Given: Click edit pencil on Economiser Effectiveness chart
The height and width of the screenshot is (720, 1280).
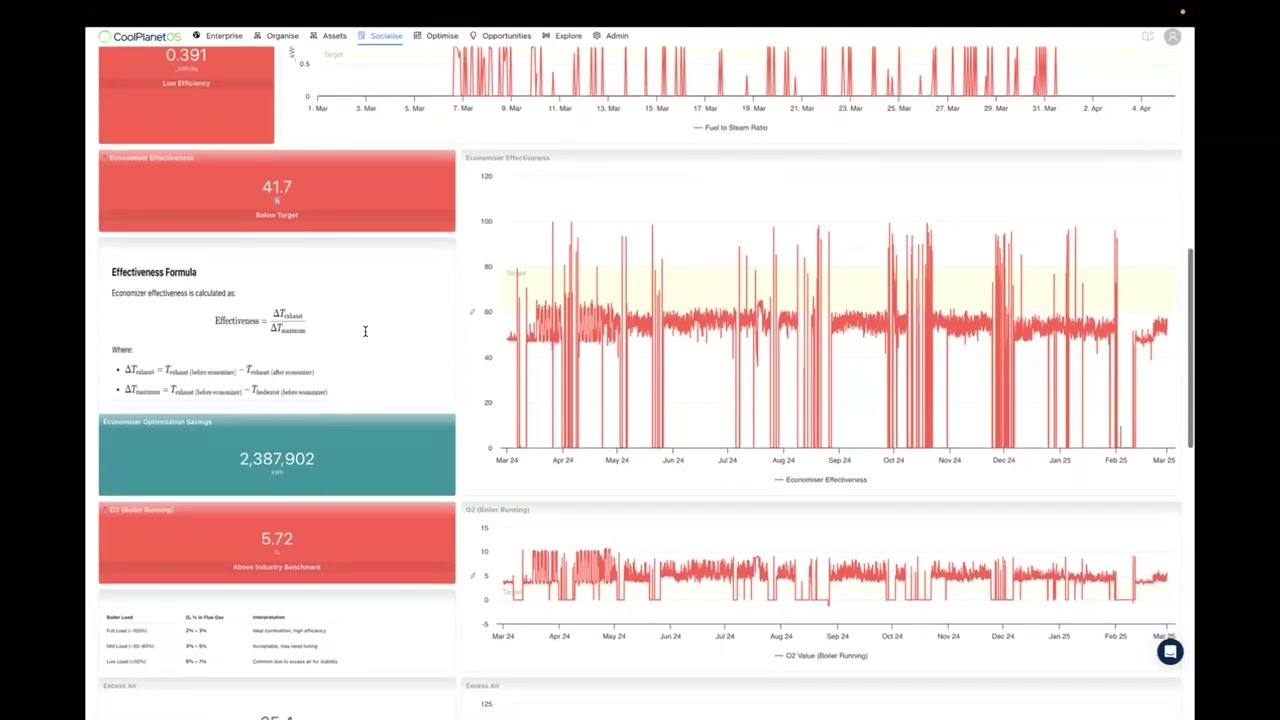Looking at the screenshot, I should [x=472, y=312].
